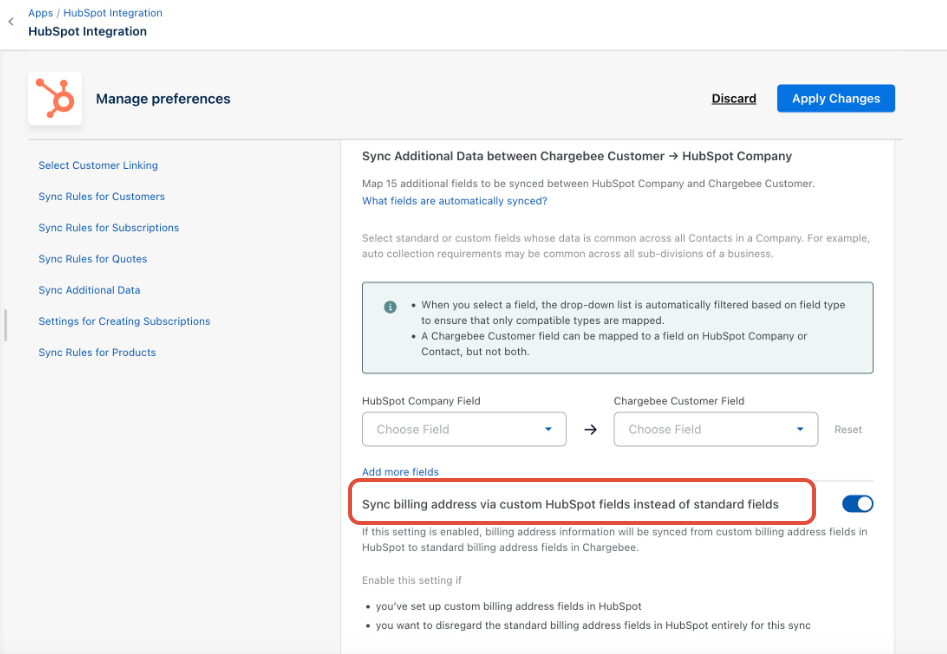947x654 pixels.
Task: Navigate to Sync Rules for Quotes
Action: pyautogui.click(x=92, y=259)
